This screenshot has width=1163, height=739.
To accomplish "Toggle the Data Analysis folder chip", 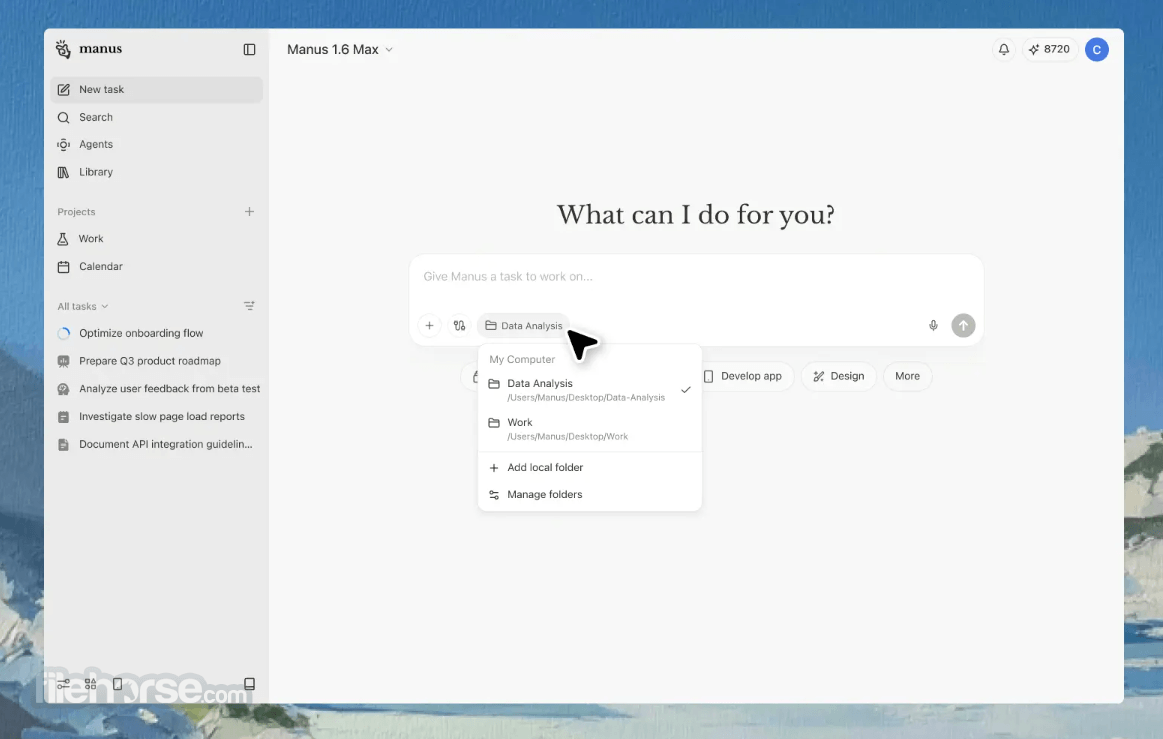I will pos(524,326).
